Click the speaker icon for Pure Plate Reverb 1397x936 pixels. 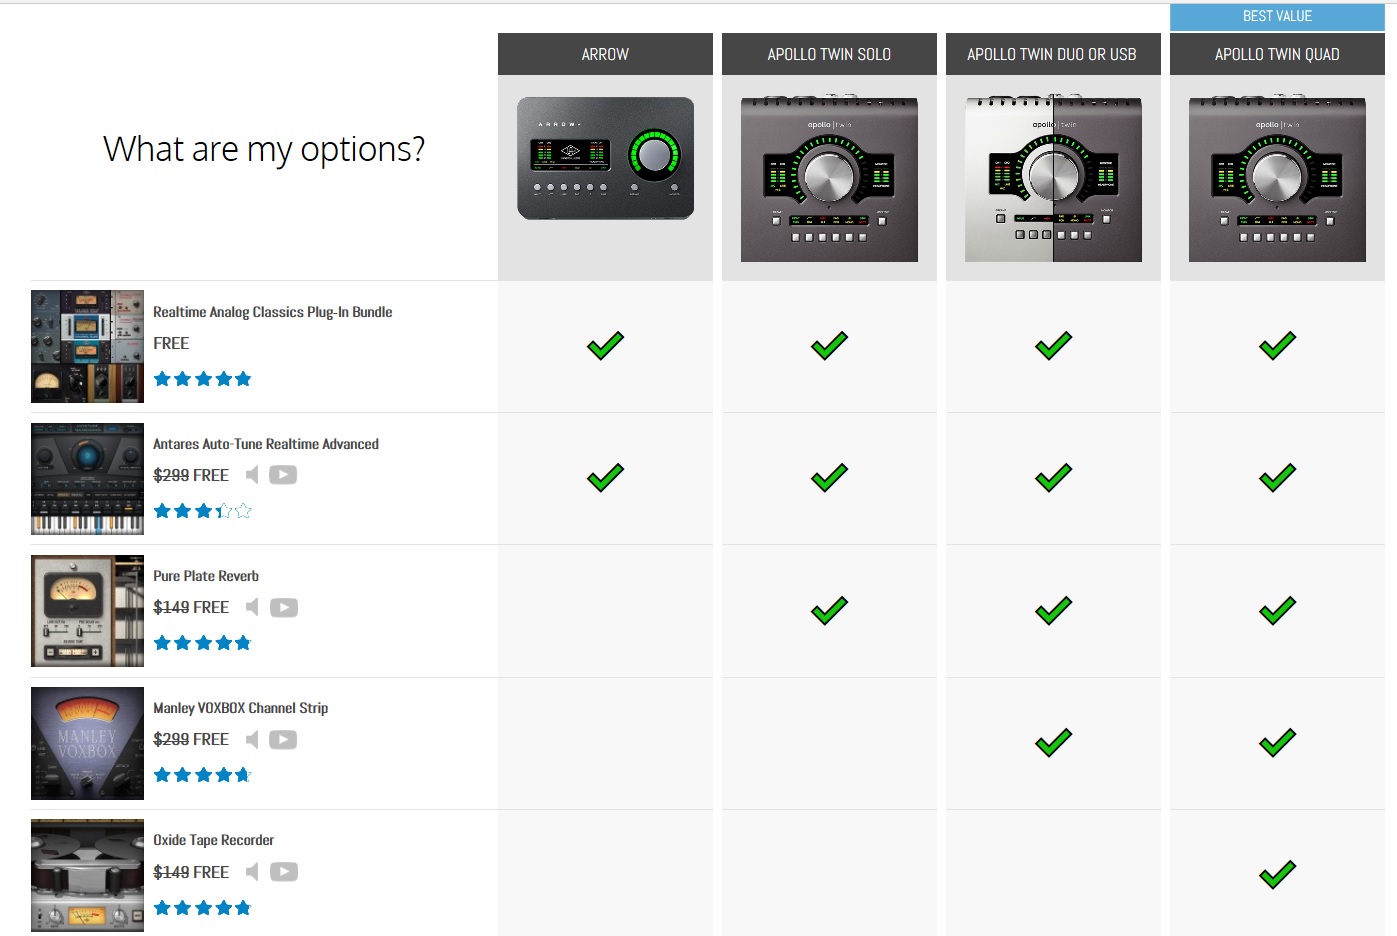pos(252,607)
